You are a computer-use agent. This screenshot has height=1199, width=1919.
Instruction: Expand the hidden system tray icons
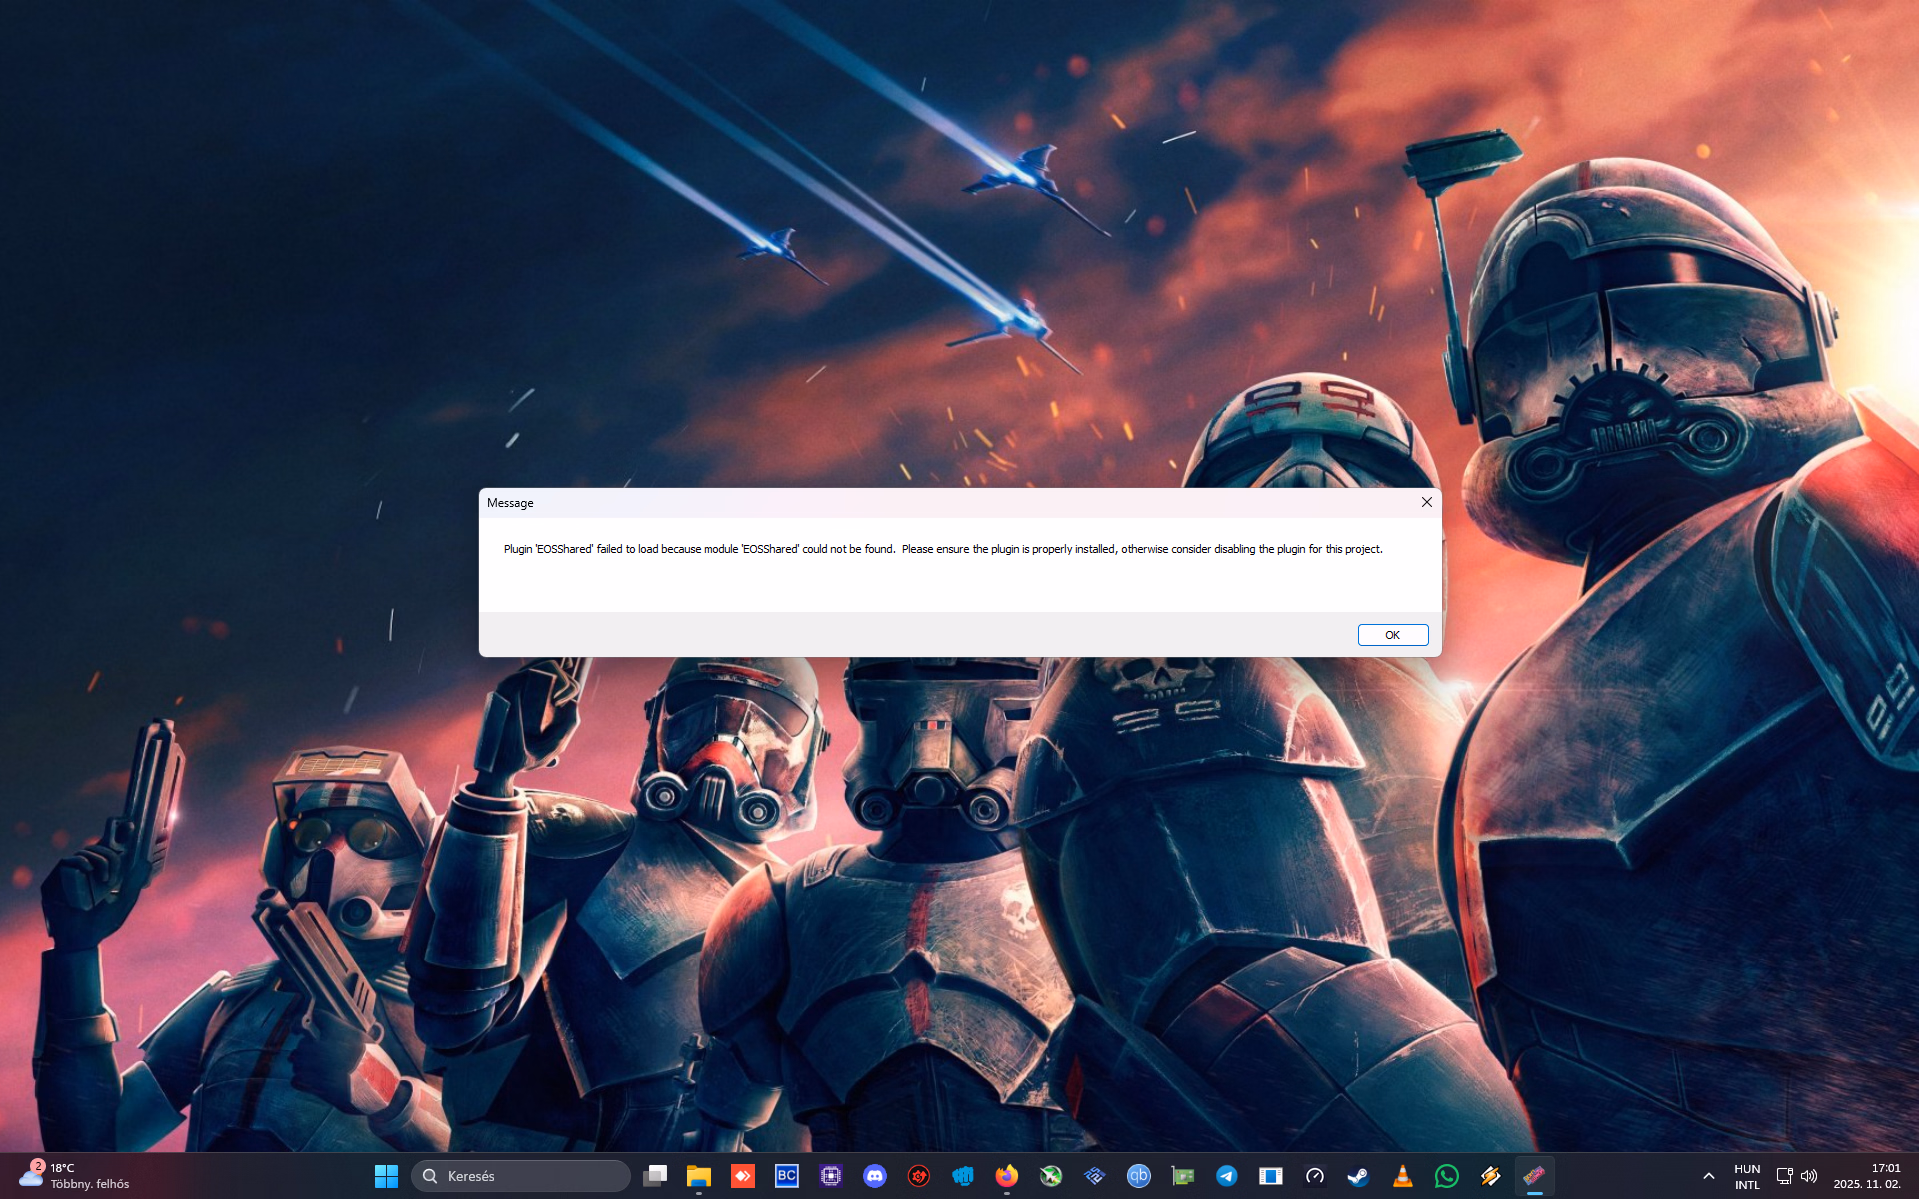click(1709, 1176)
